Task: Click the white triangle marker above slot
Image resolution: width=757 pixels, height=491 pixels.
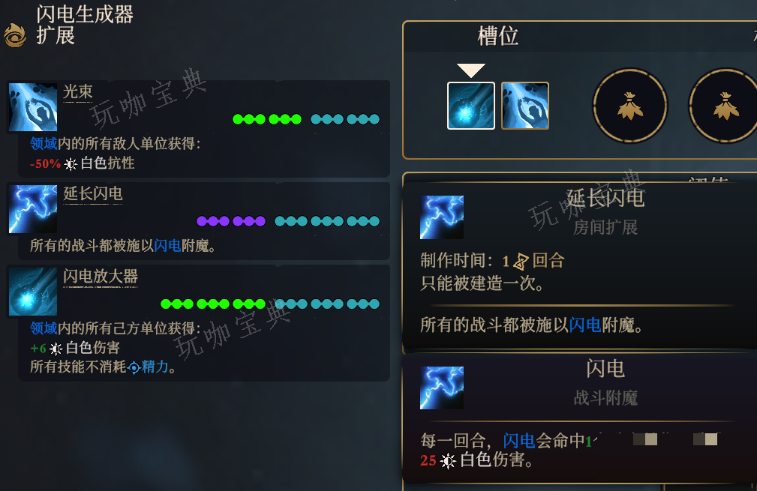Action: [471, 70]
